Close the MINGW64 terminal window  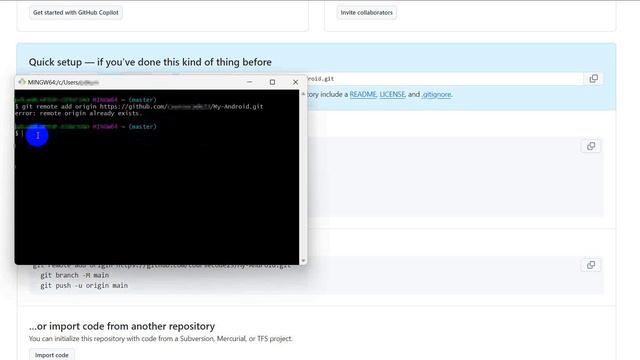pos(296,82)
